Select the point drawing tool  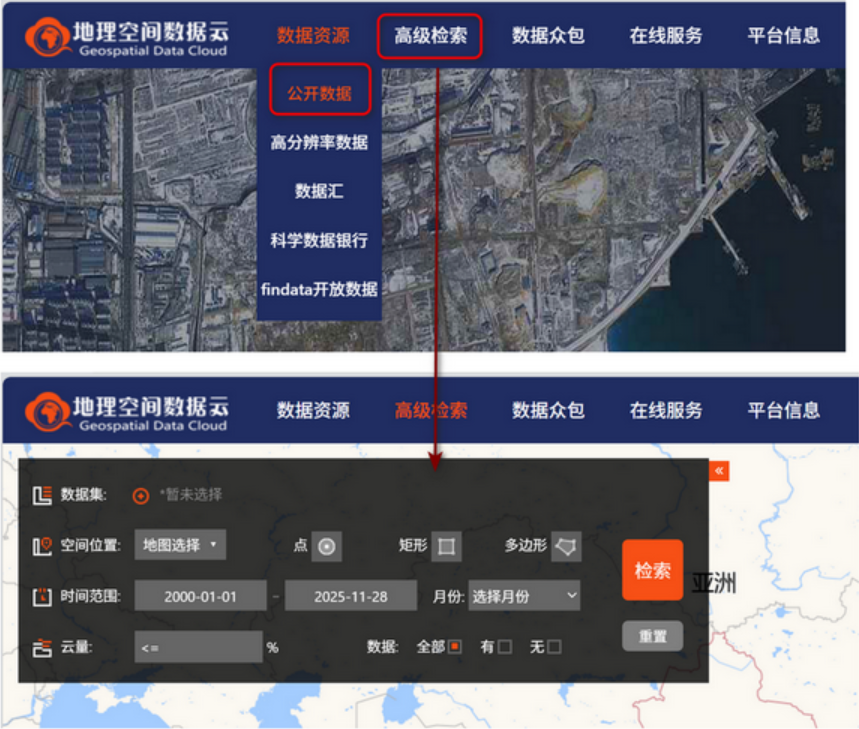[x=329, y=546]
